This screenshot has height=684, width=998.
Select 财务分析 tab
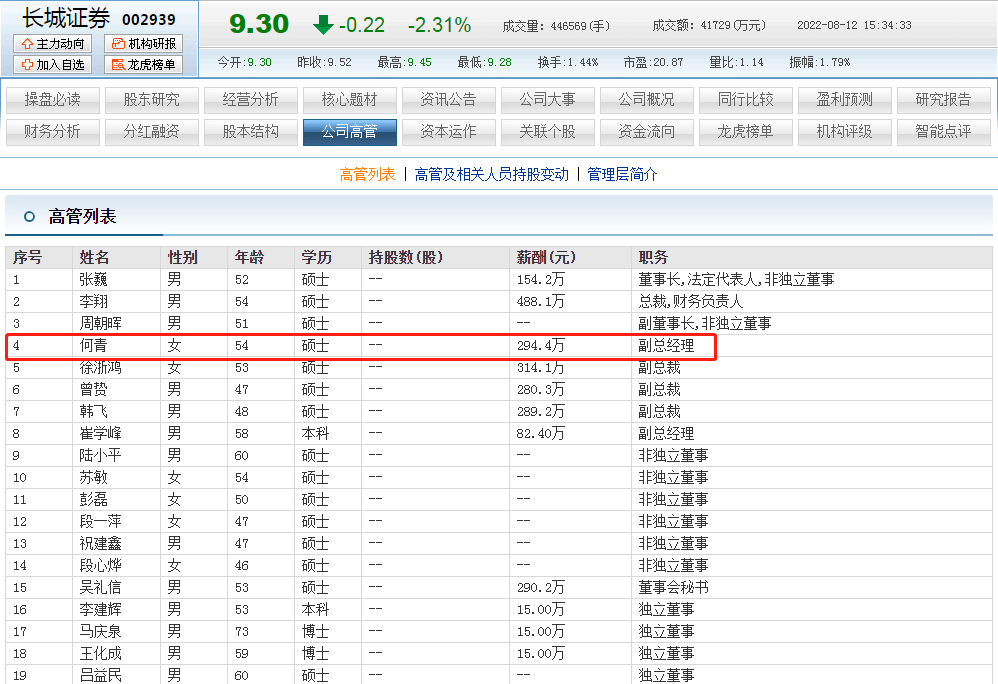click(53, 132)
